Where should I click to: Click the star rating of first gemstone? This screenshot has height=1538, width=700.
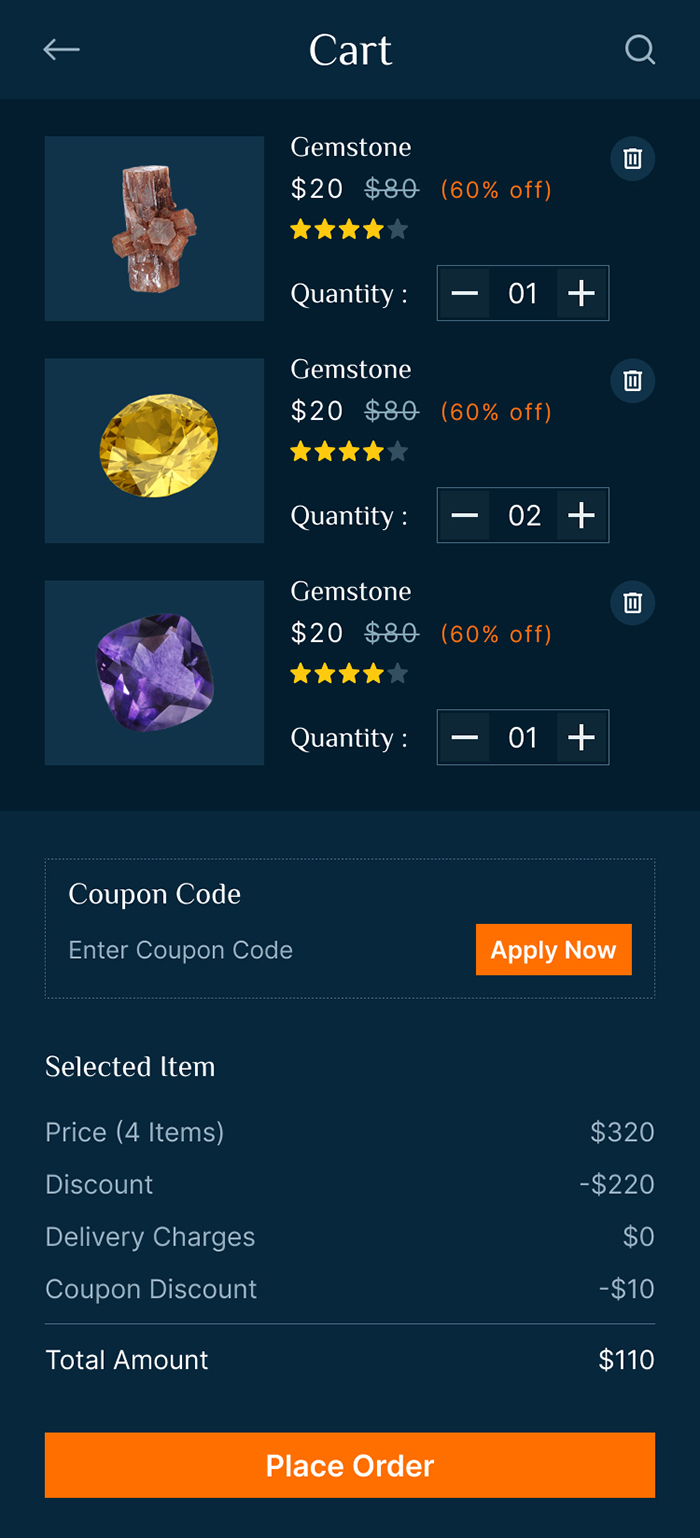point(349,230)
